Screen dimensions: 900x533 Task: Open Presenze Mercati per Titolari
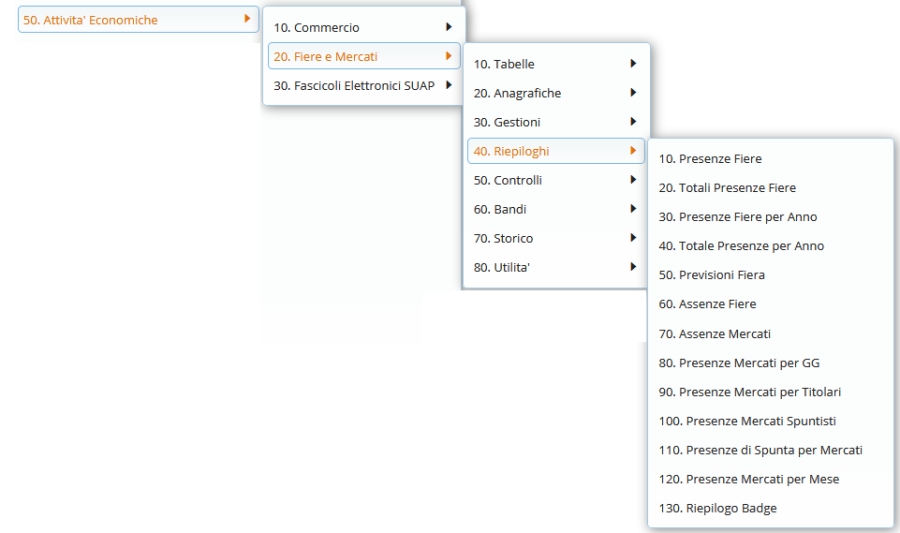pyautogui.click(x=750, y=392)
